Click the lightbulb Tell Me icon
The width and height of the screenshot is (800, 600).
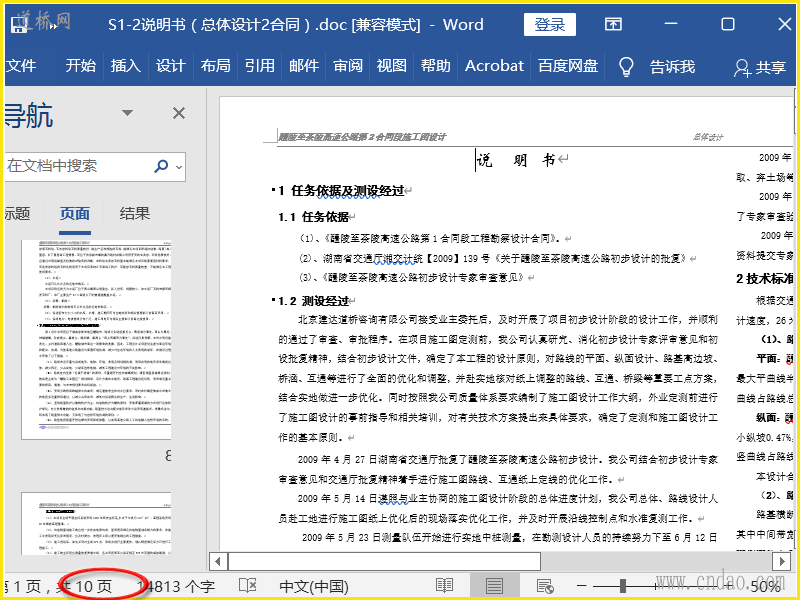[626, 67]
